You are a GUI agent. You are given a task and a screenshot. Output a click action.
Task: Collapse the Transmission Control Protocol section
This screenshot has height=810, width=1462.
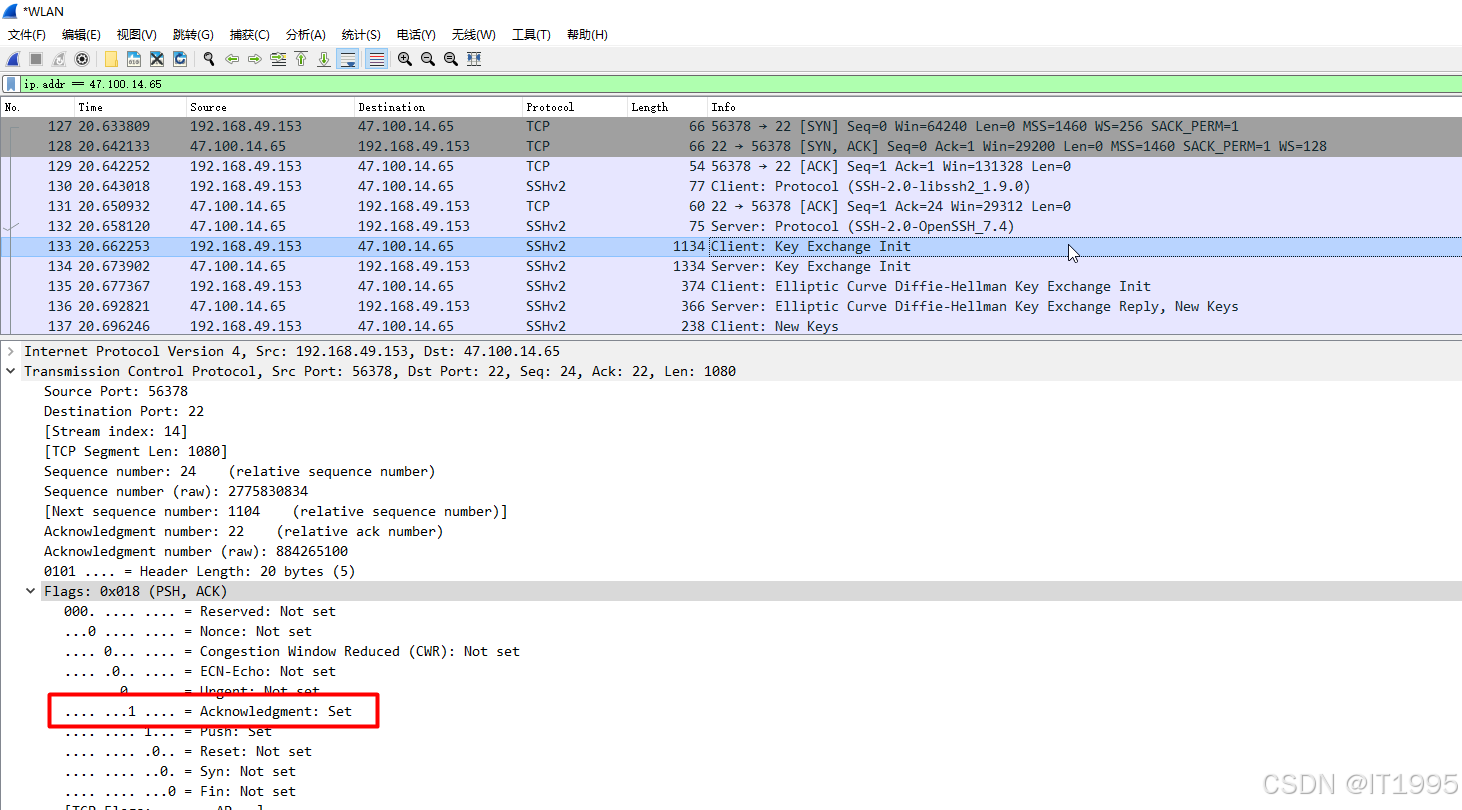tap(10, 371)
